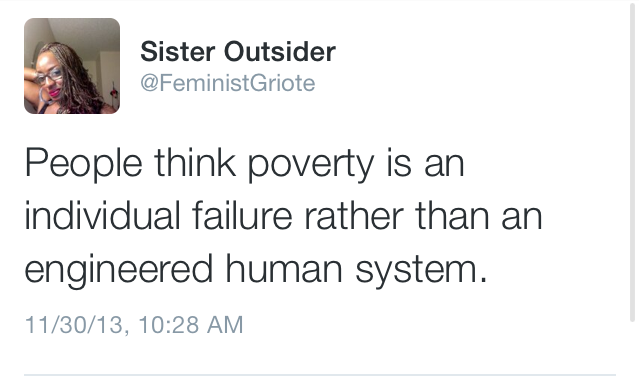Click the word "engineered" in the tweet

coord(119,269)
